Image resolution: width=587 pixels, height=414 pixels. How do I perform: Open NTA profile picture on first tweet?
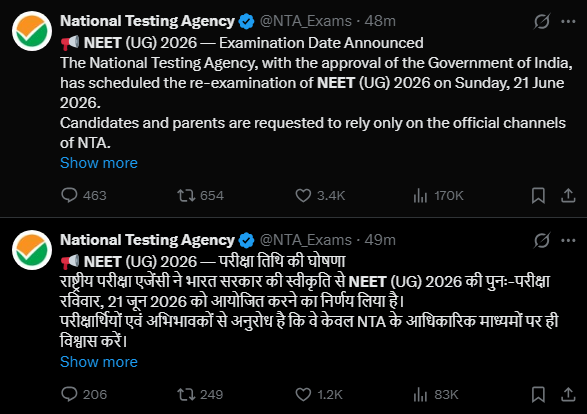(32, 31)
